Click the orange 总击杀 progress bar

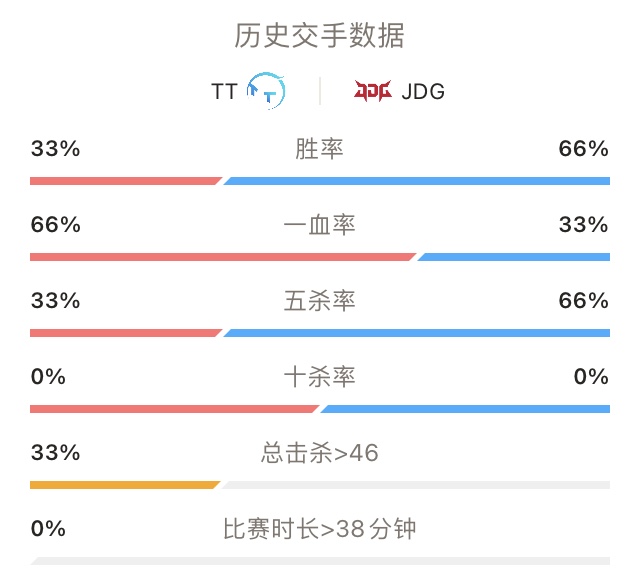[125, 485]
